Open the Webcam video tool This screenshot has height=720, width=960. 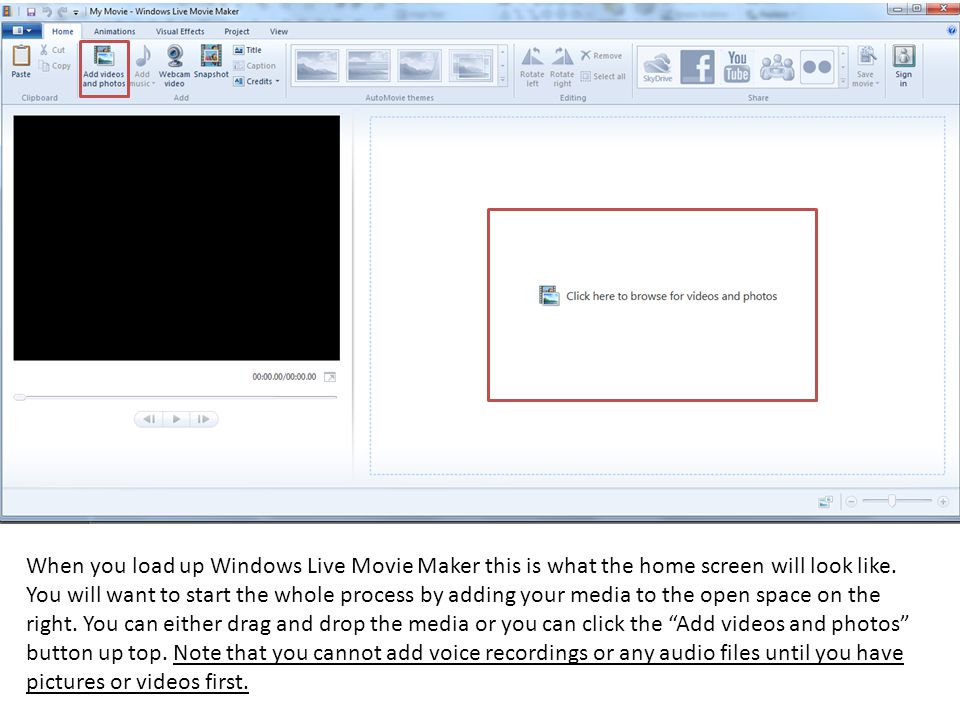point(174,66)
